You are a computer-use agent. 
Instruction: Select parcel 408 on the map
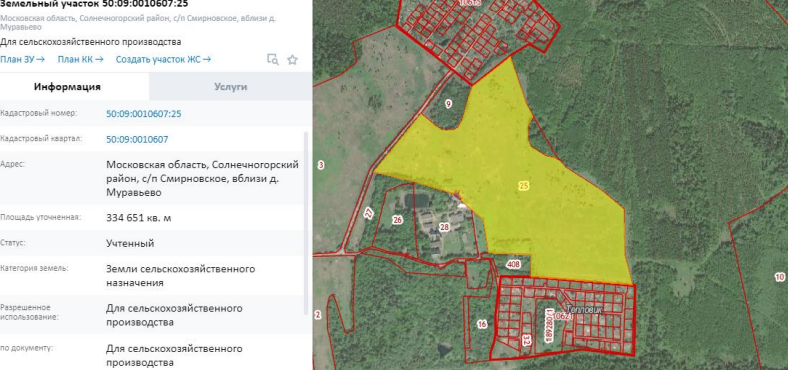point(513,264)
